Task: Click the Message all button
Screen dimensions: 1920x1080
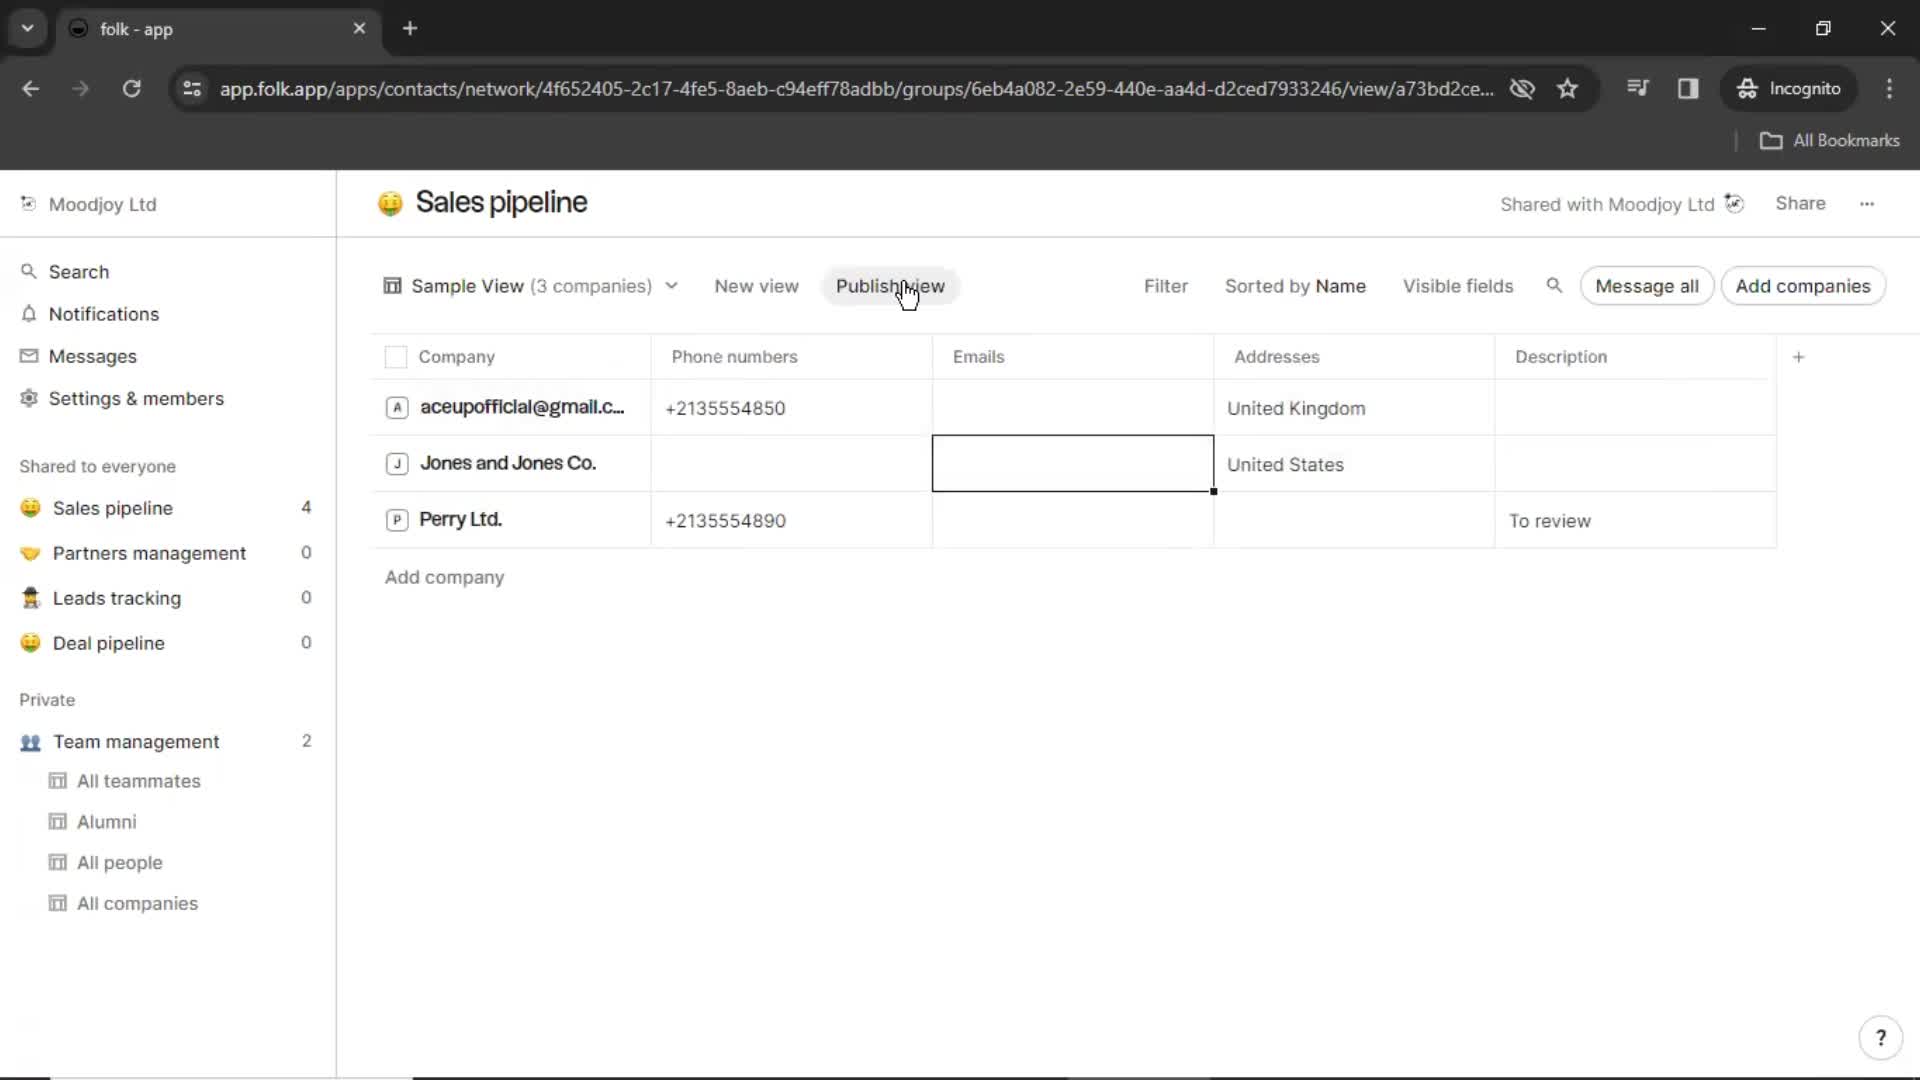Action: tap(1646, 286)
